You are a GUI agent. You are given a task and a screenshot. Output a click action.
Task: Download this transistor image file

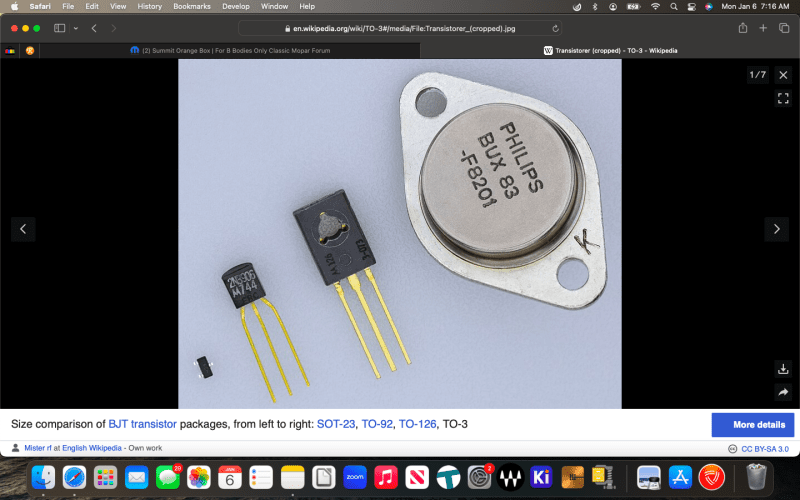click(x=783, y=368)
